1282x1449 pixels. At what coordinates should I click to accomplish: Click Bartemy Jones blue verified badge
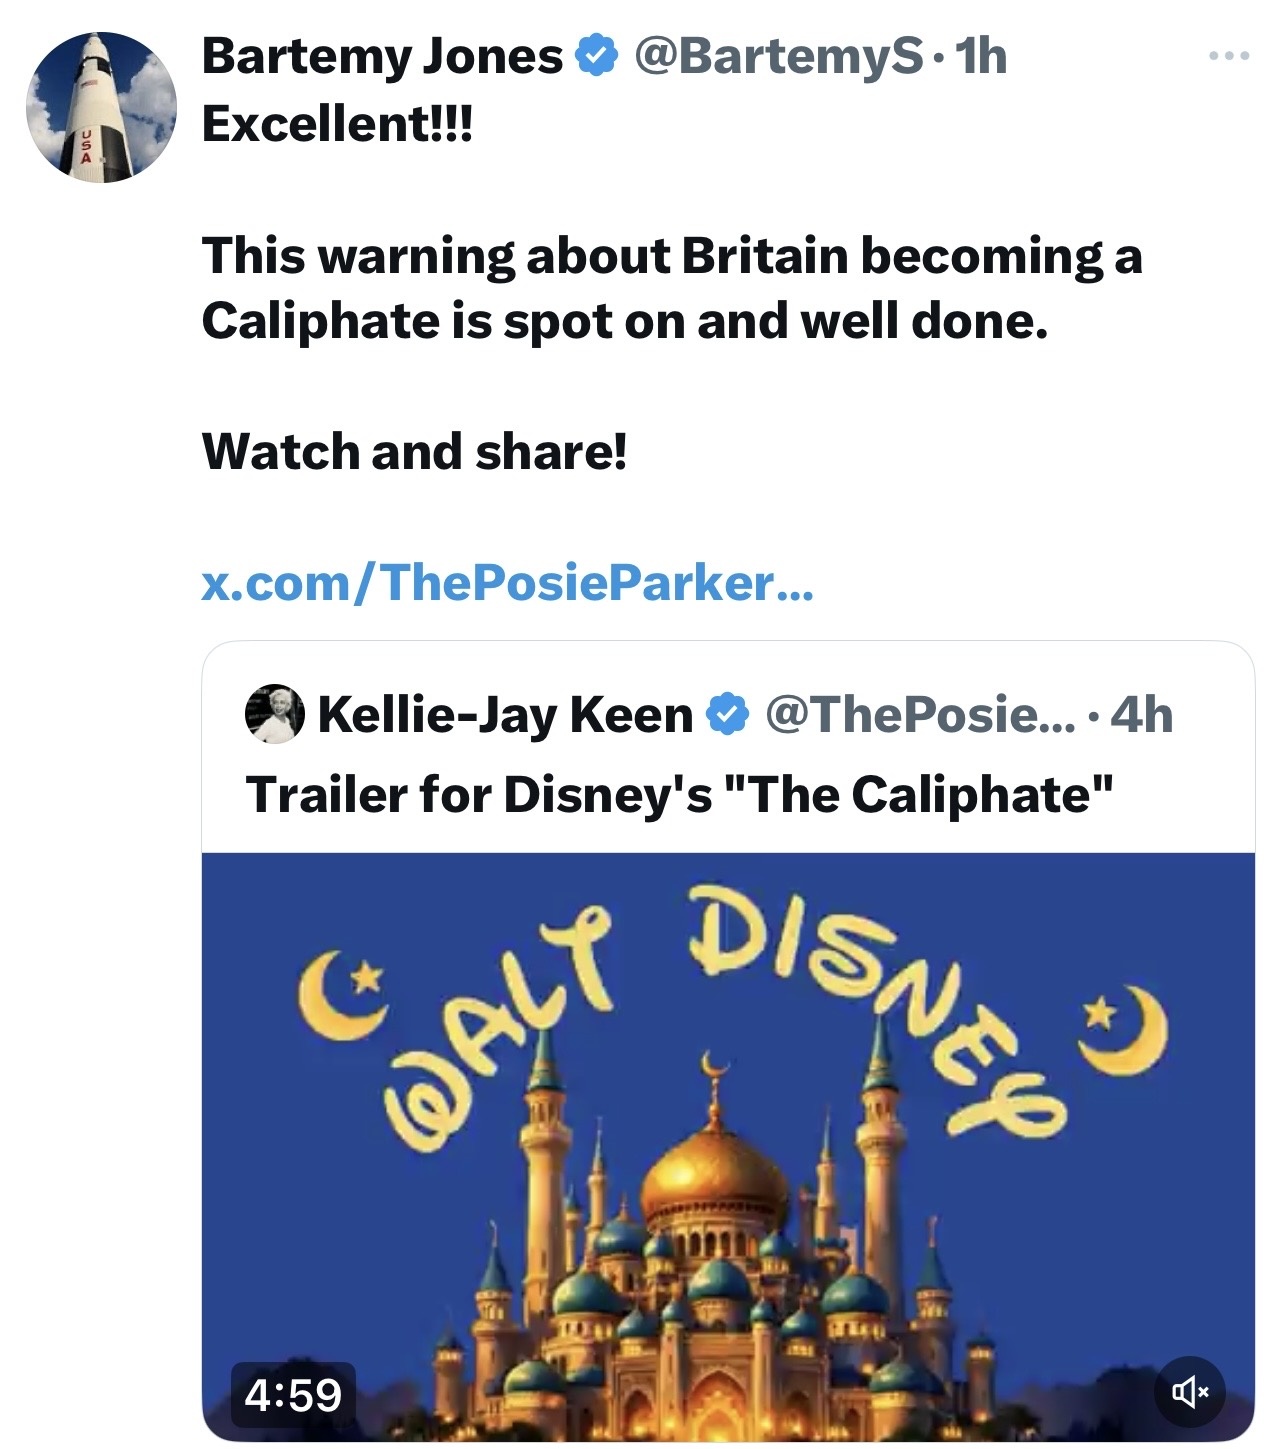coord(597,56)
